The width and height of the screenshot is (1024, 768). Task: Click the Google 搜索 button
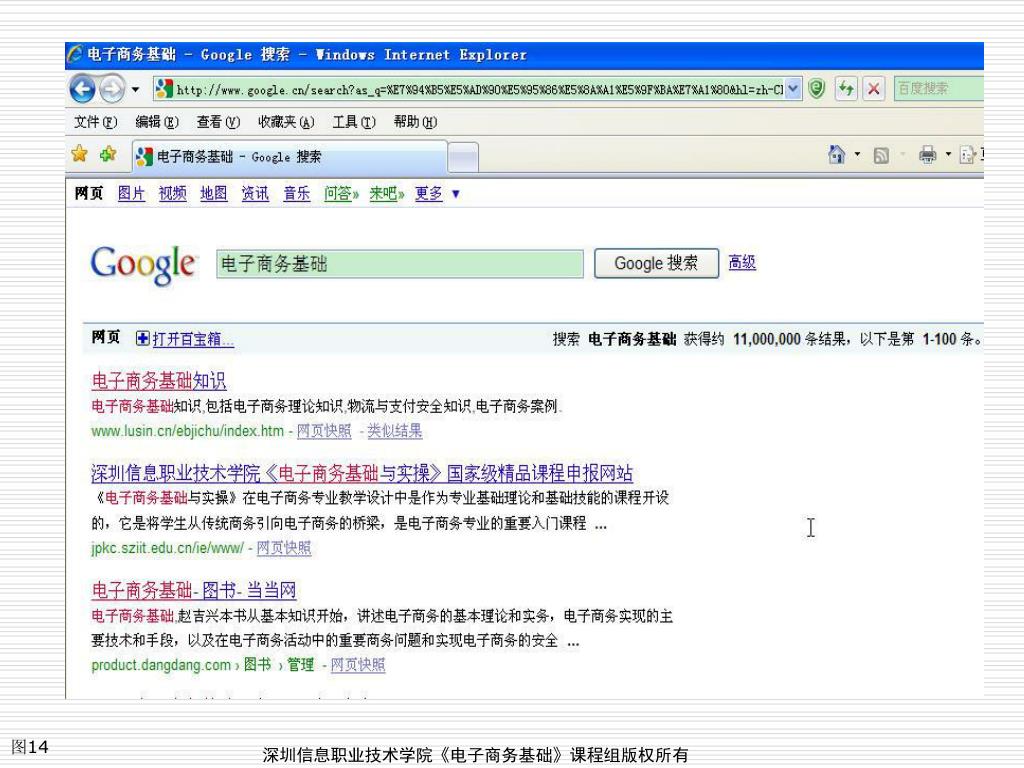[656, 263]
